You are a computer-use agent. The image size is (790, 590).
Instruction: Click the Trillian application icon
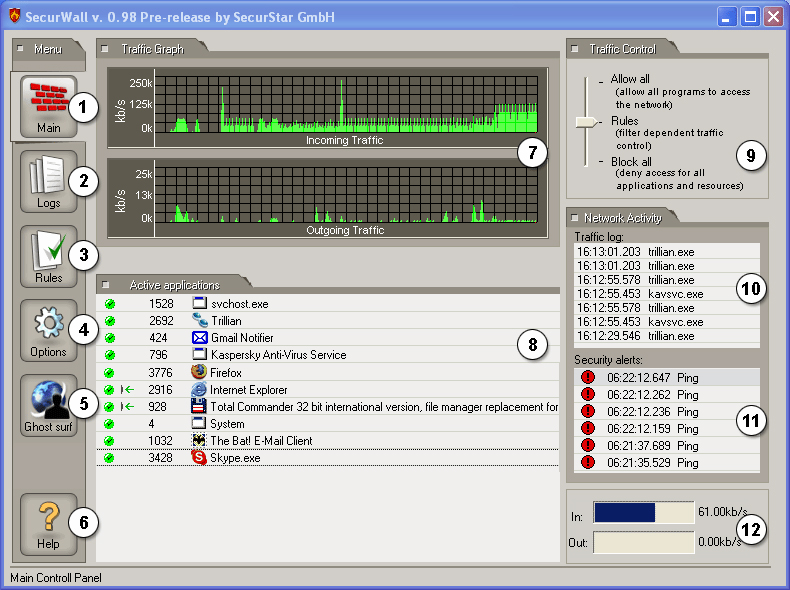pyautogui.click(x=200, y=320)
